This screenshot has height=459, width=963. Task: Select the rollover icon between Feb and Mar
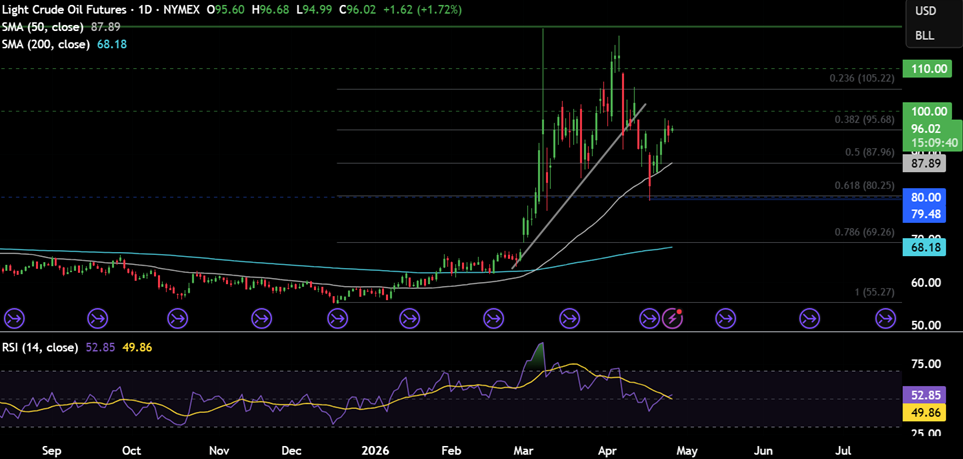click(x=493, y=318)
